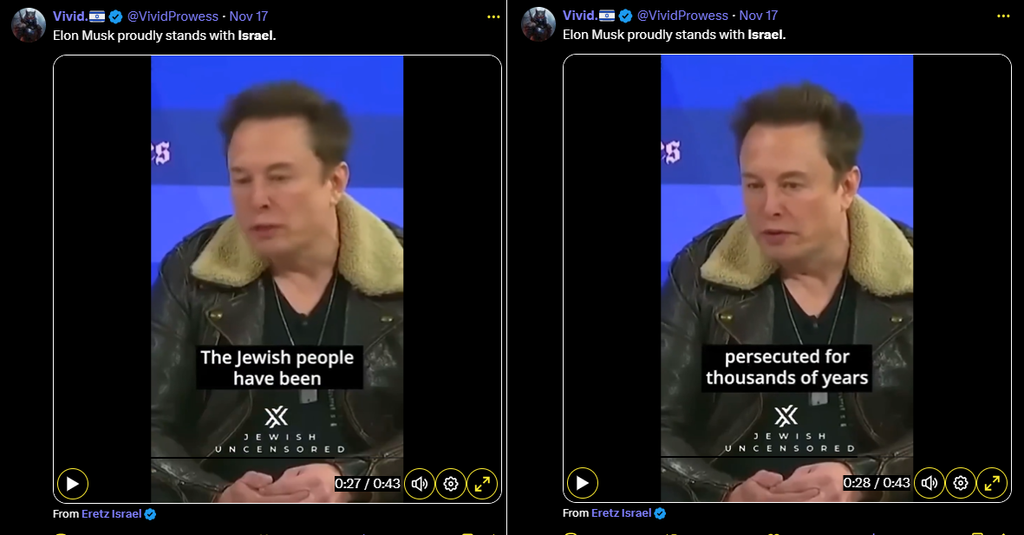Click Nov 17 timestamp on left tweet
The width and height of the screenshot is (1024, 535).
tap(248, 16)
